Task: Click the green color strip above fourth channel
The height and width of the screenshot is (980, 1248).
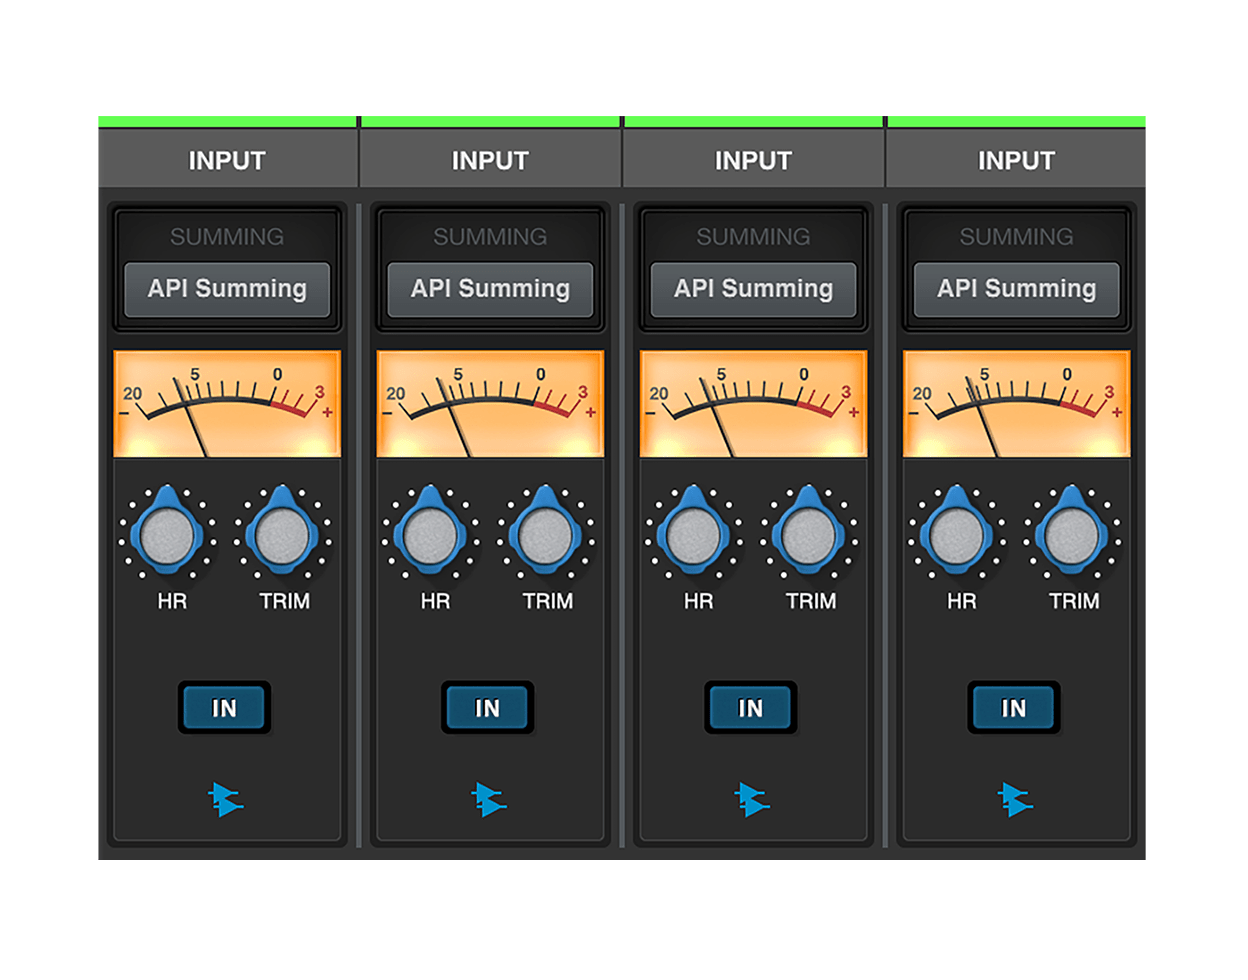Action: [1016, 122]
